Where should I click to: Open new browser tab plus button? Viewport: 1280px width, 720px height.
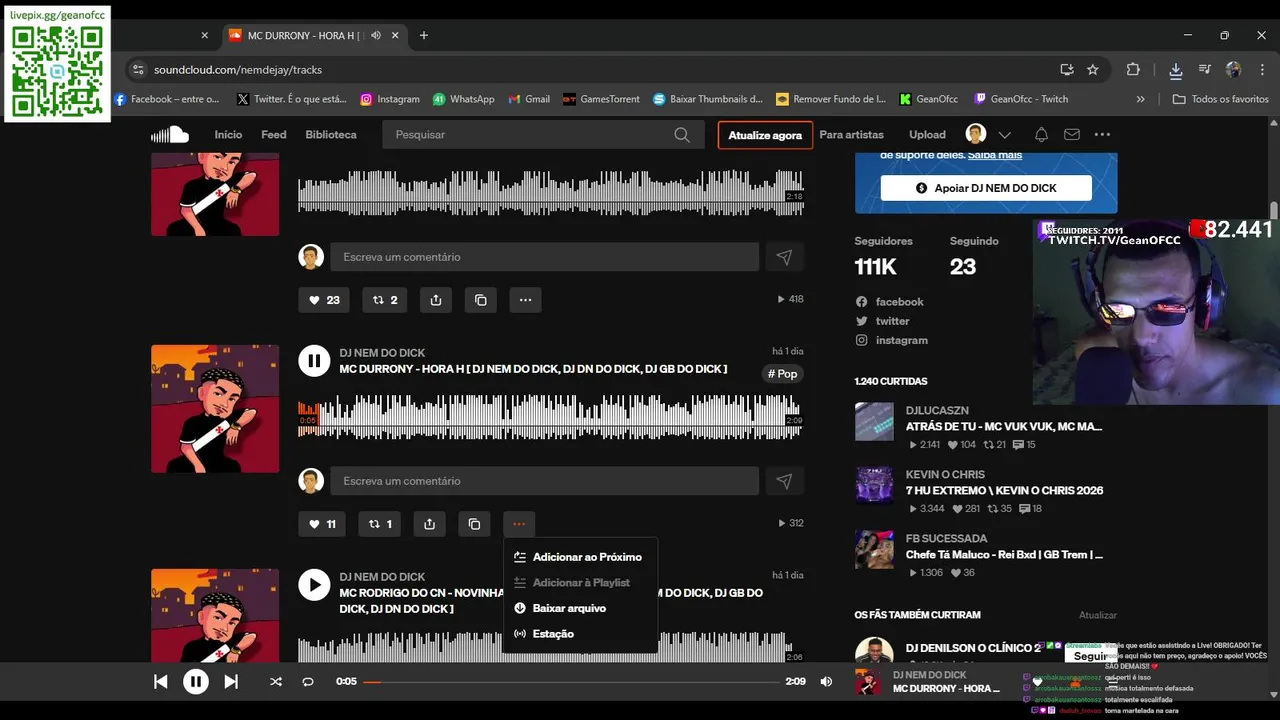pyautogui.click(x=424, y=35)
